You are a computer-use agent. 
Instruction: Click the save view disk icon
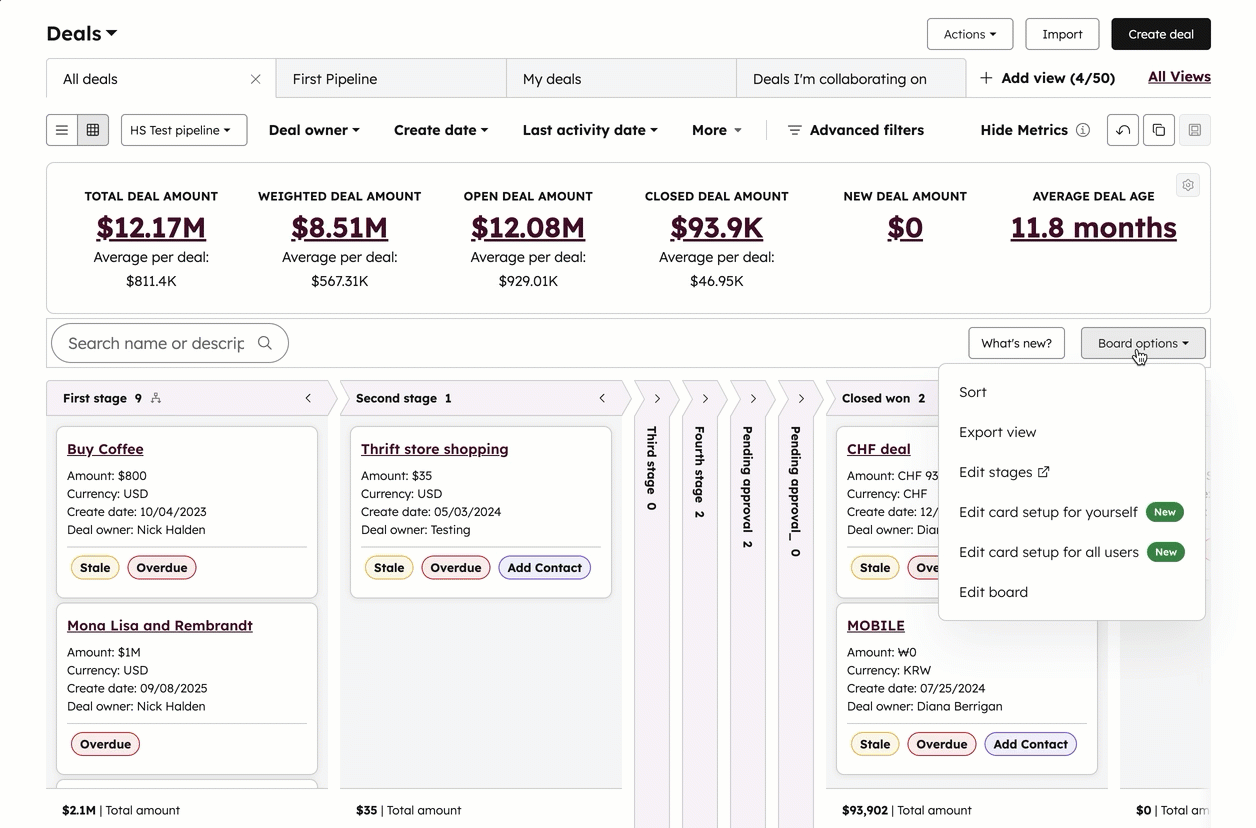click(1194, 130)
